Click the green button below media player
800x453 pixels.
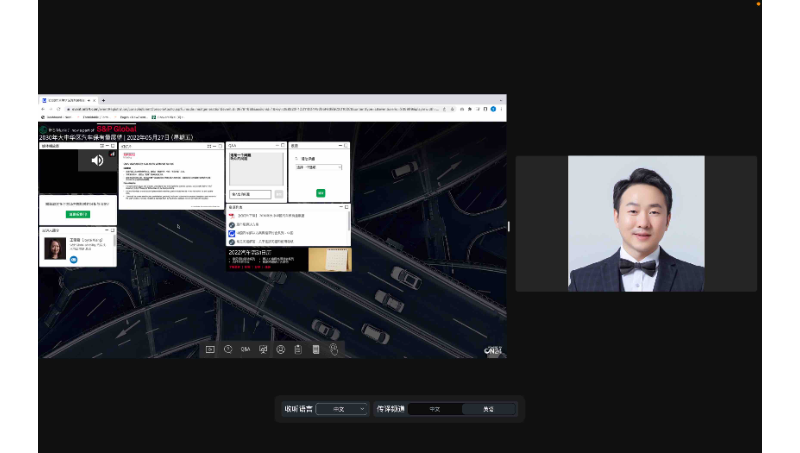pyautogui.click(x=78, y=214)
